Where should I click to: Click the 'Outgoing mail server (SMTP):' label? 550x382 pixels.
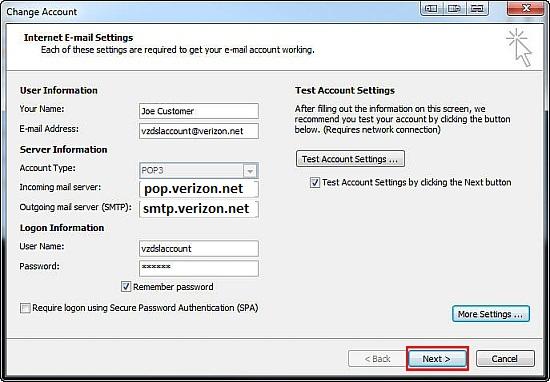[x=75, y=207]
